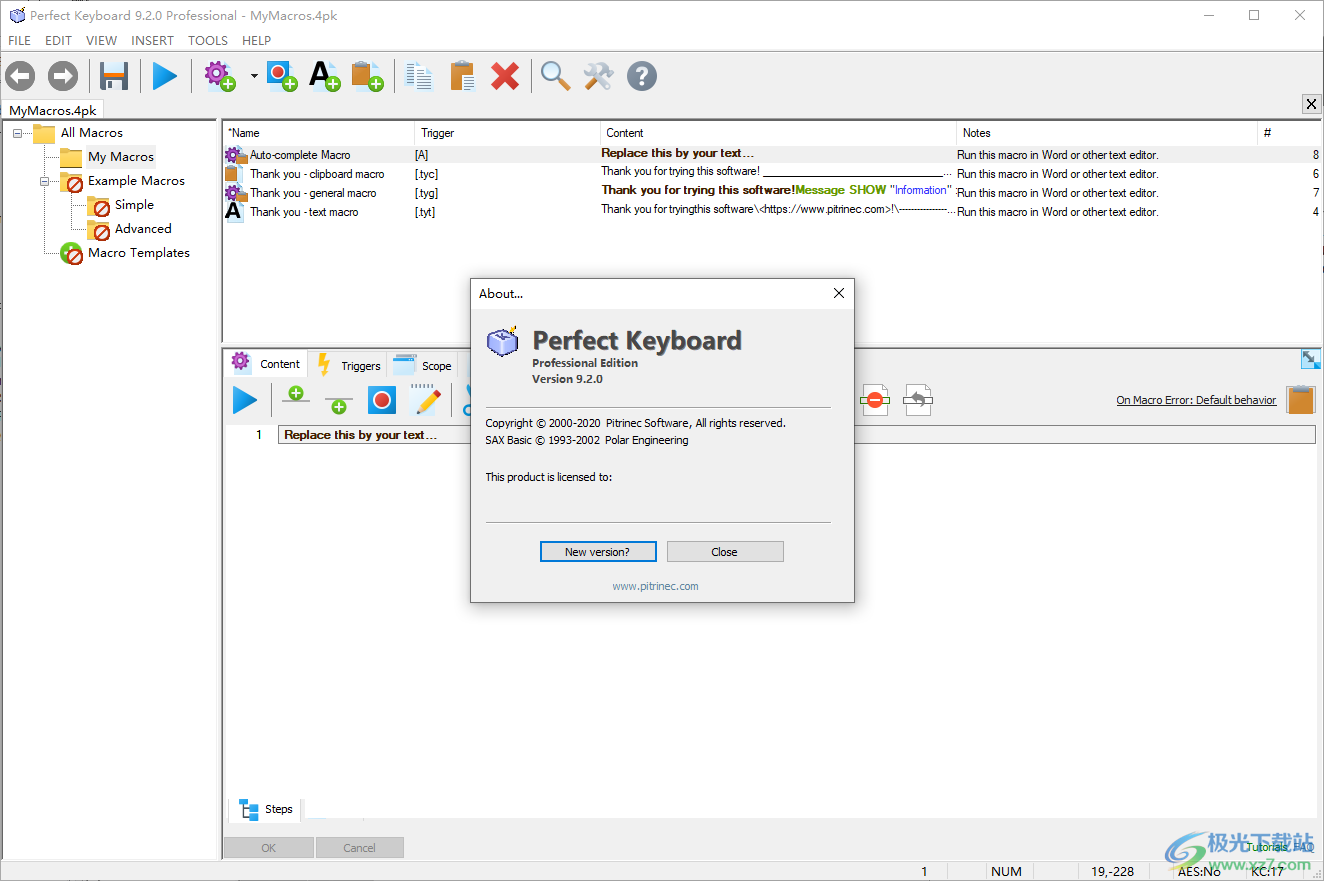Click the New text macro A icon
1324x881 pixels.
pyautogui.click(x=324, y=75)
